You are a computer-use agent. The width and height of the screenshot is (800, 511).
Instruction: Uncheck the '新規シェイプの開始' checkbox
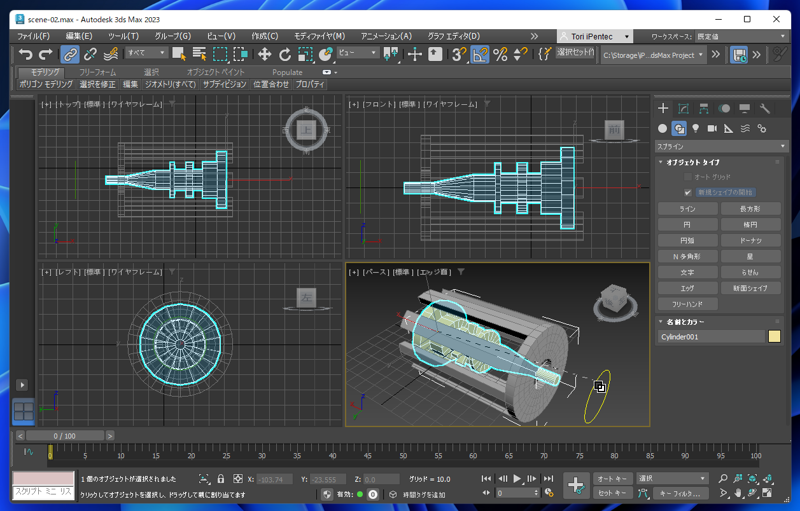(688, 192)
